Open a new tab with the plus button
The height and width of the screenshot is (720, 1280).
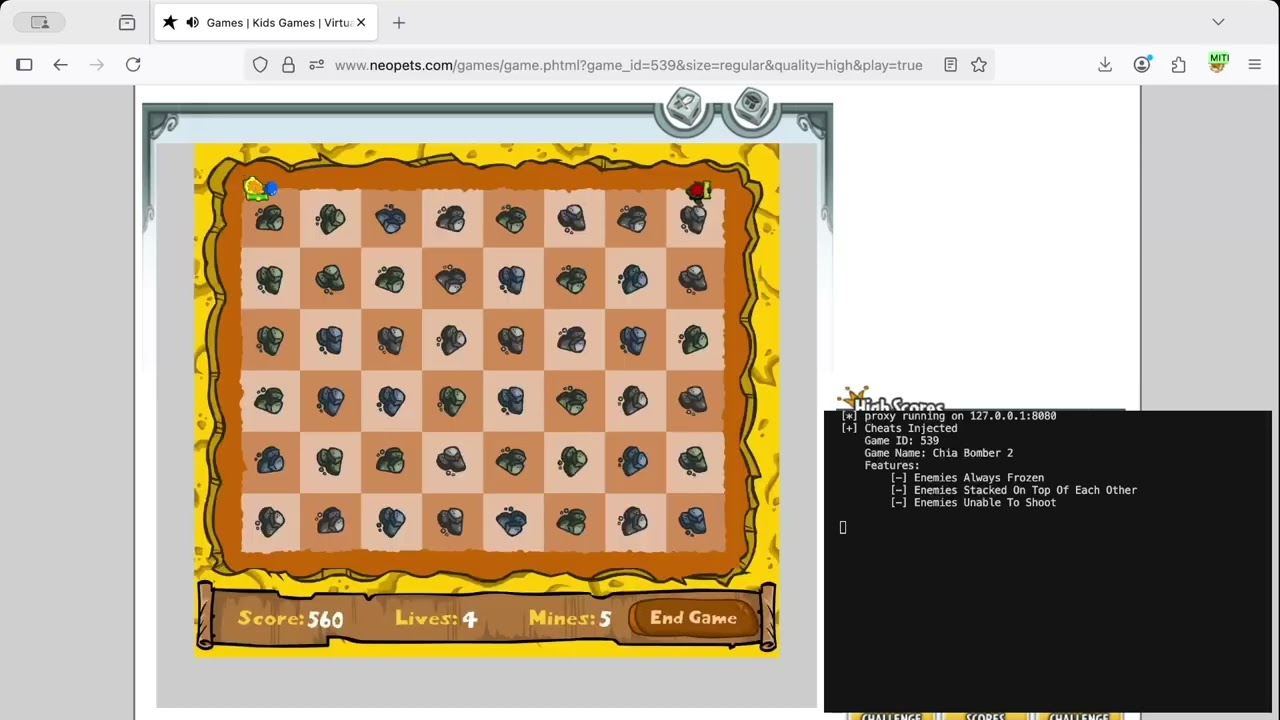pos(399,22)
